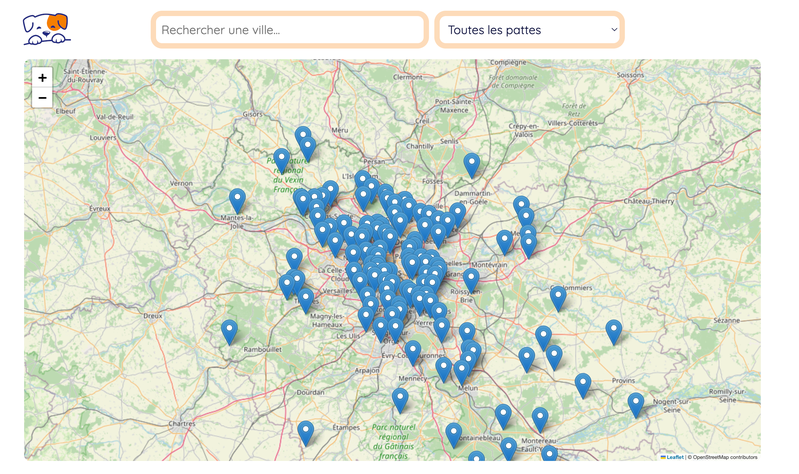Expand filter using the dropdown chevron
799x474 pixels.
click(x=614, y=30)
